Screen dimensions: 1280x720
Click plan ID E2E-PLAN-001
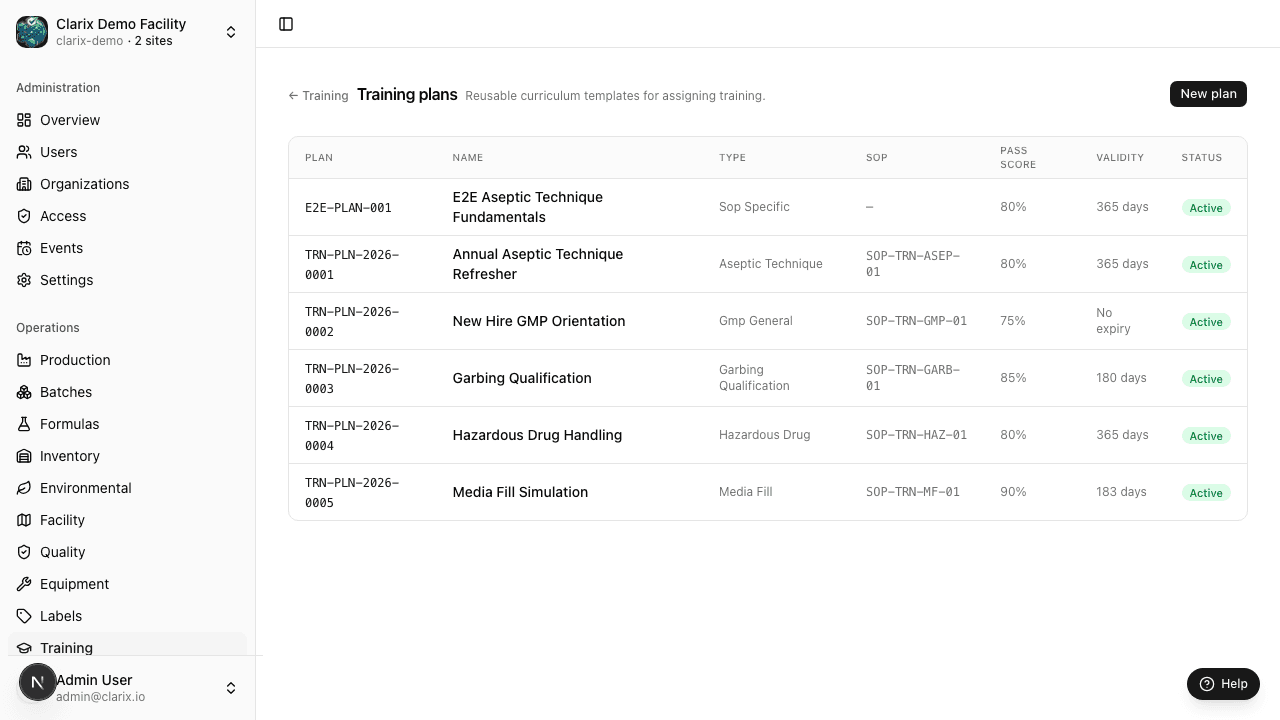348,208
